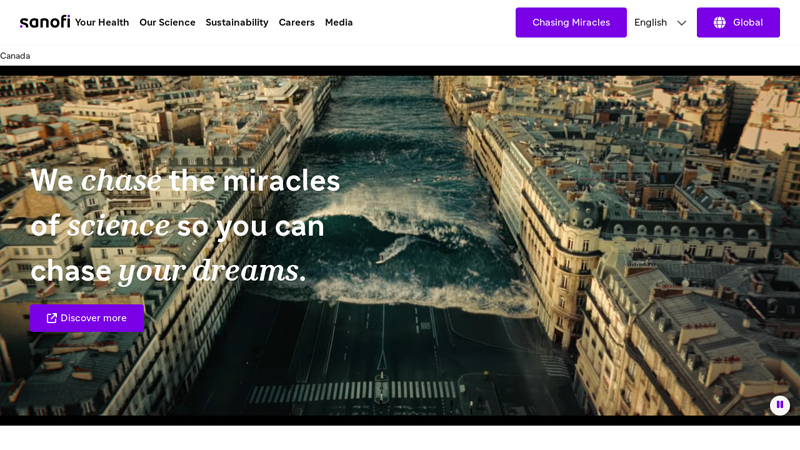This screenshot has height=450, width=800.
Task: Click the Discover more button
Action: [x=87, y=318]
